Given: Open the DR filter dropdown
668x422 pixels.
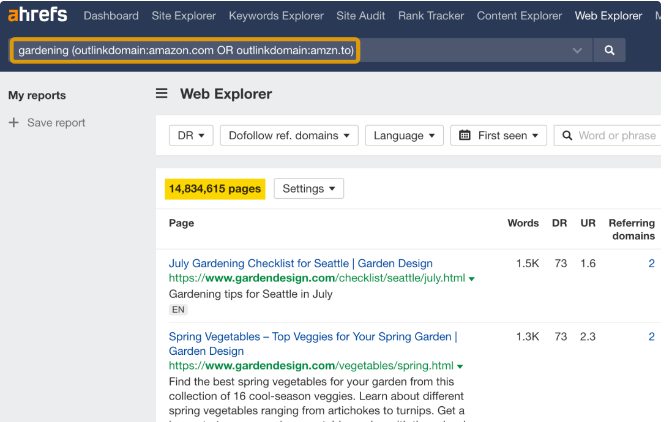Looking at the screenshot, I should pos(189,136).
